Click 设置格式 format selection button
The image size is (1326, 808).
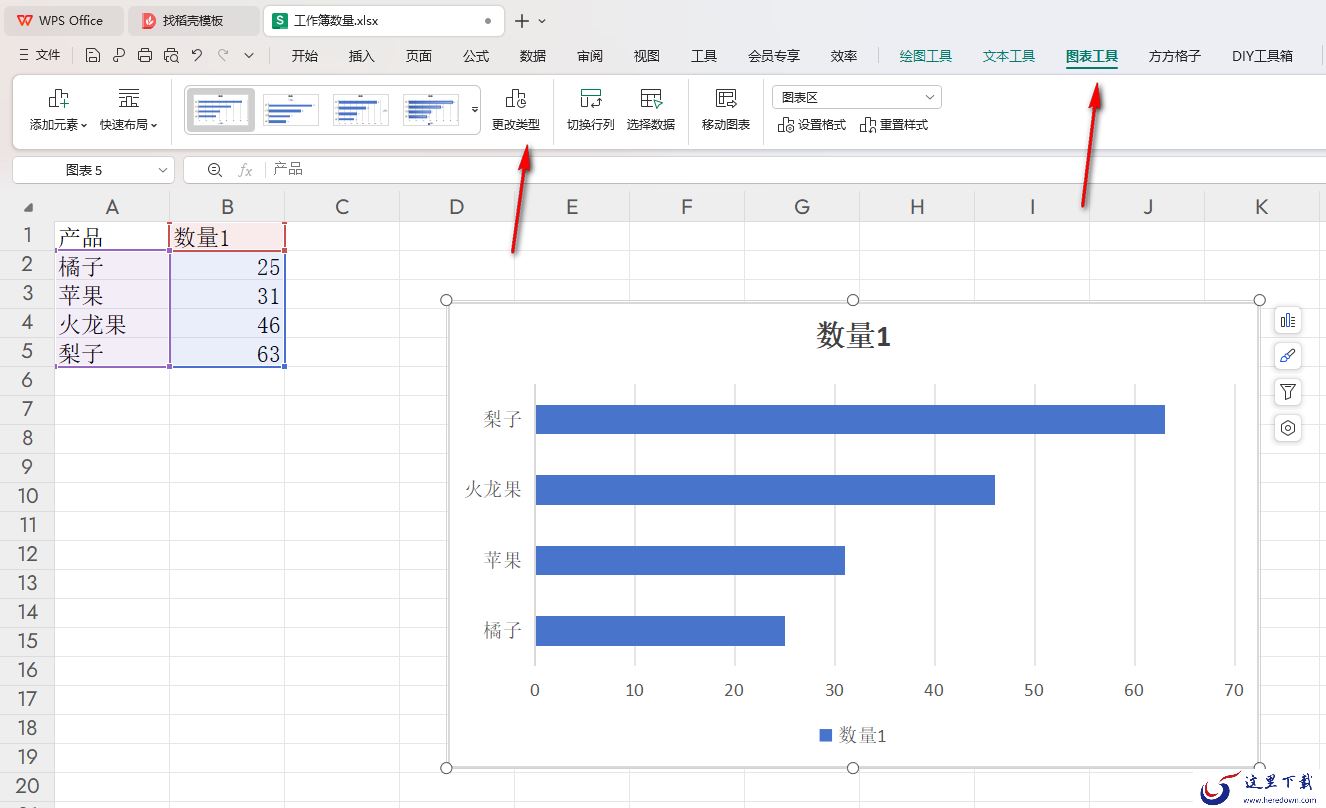click(x=812, y=125)
